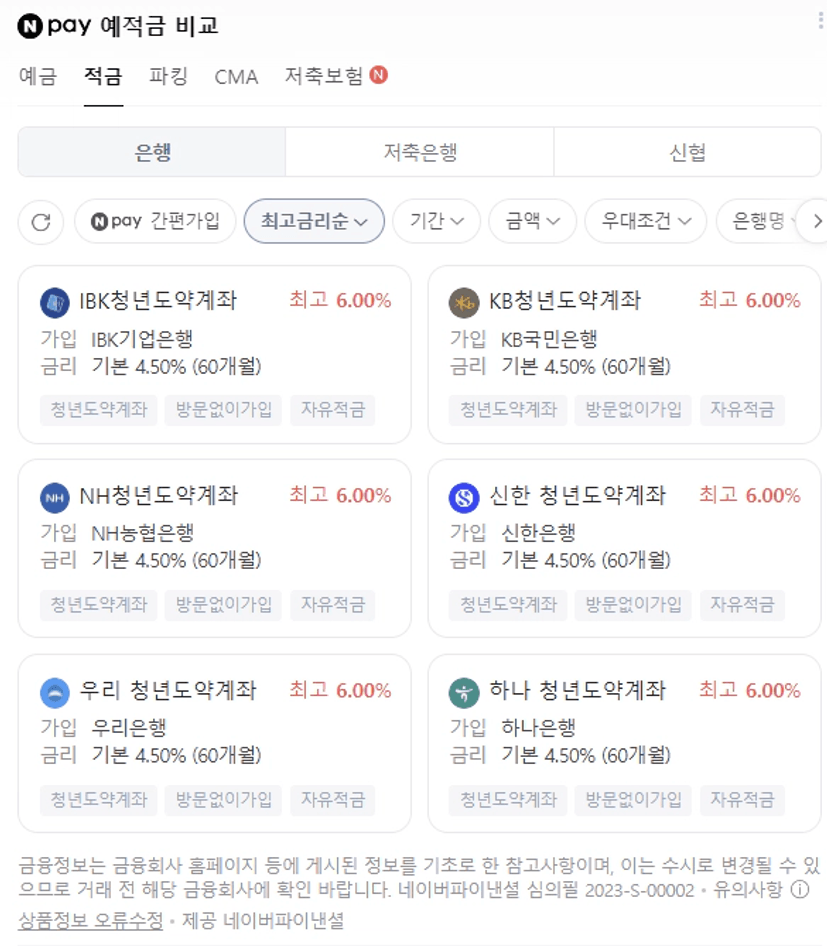Toggle the Npay 간편가입 filter
Image resolution: width=827 pixels, height=946 pixels.
155,222
